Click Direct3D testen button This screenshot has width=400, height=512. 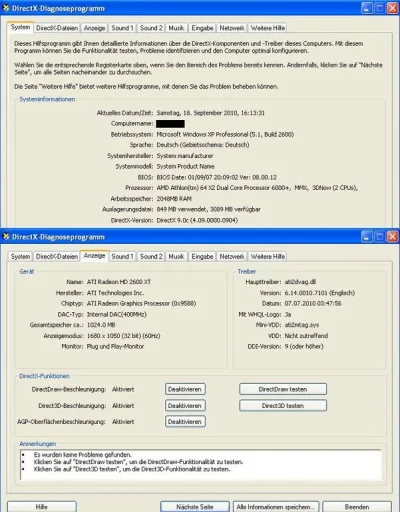pos(283,405)
